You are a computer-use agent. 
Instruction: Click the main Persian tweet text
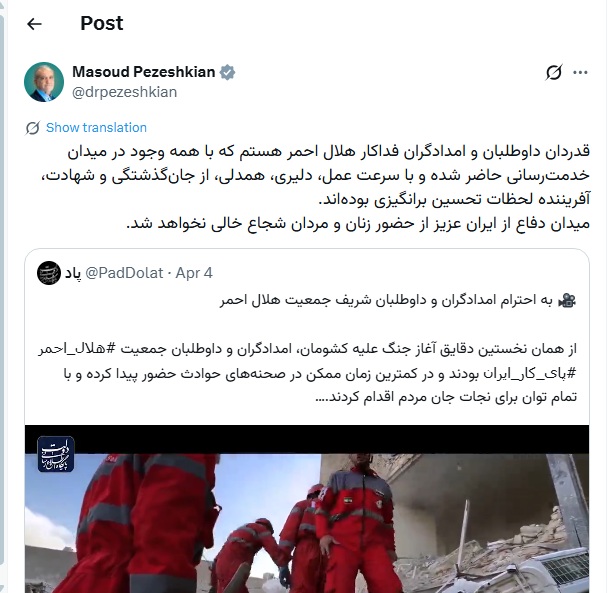click(x=316, y=187)
